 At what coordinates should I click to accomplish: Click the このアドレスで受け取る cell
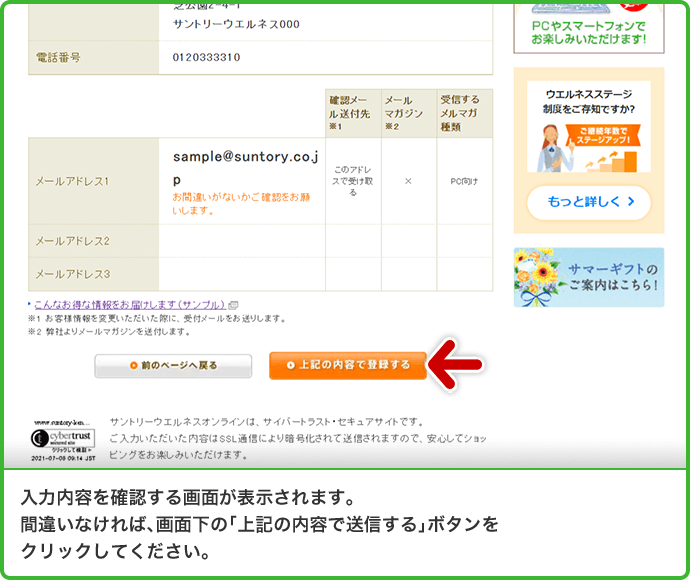tap(353, 181)
